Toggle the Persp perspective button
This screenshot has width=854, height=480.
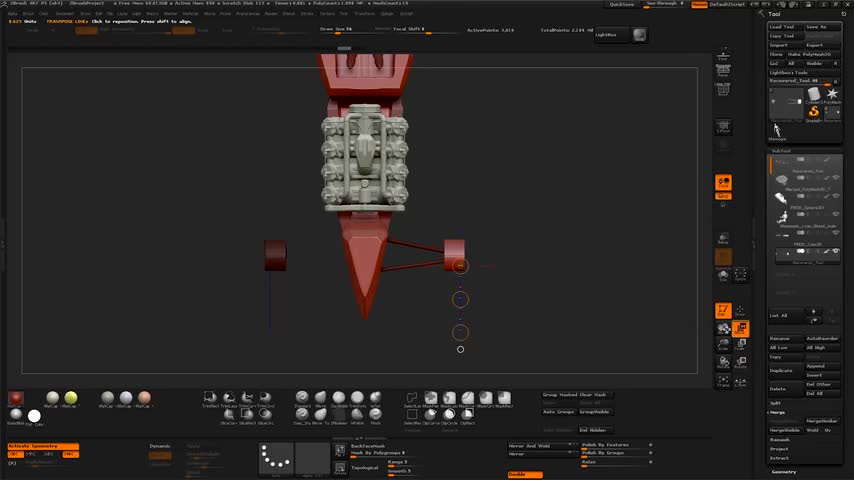(723, 70)
